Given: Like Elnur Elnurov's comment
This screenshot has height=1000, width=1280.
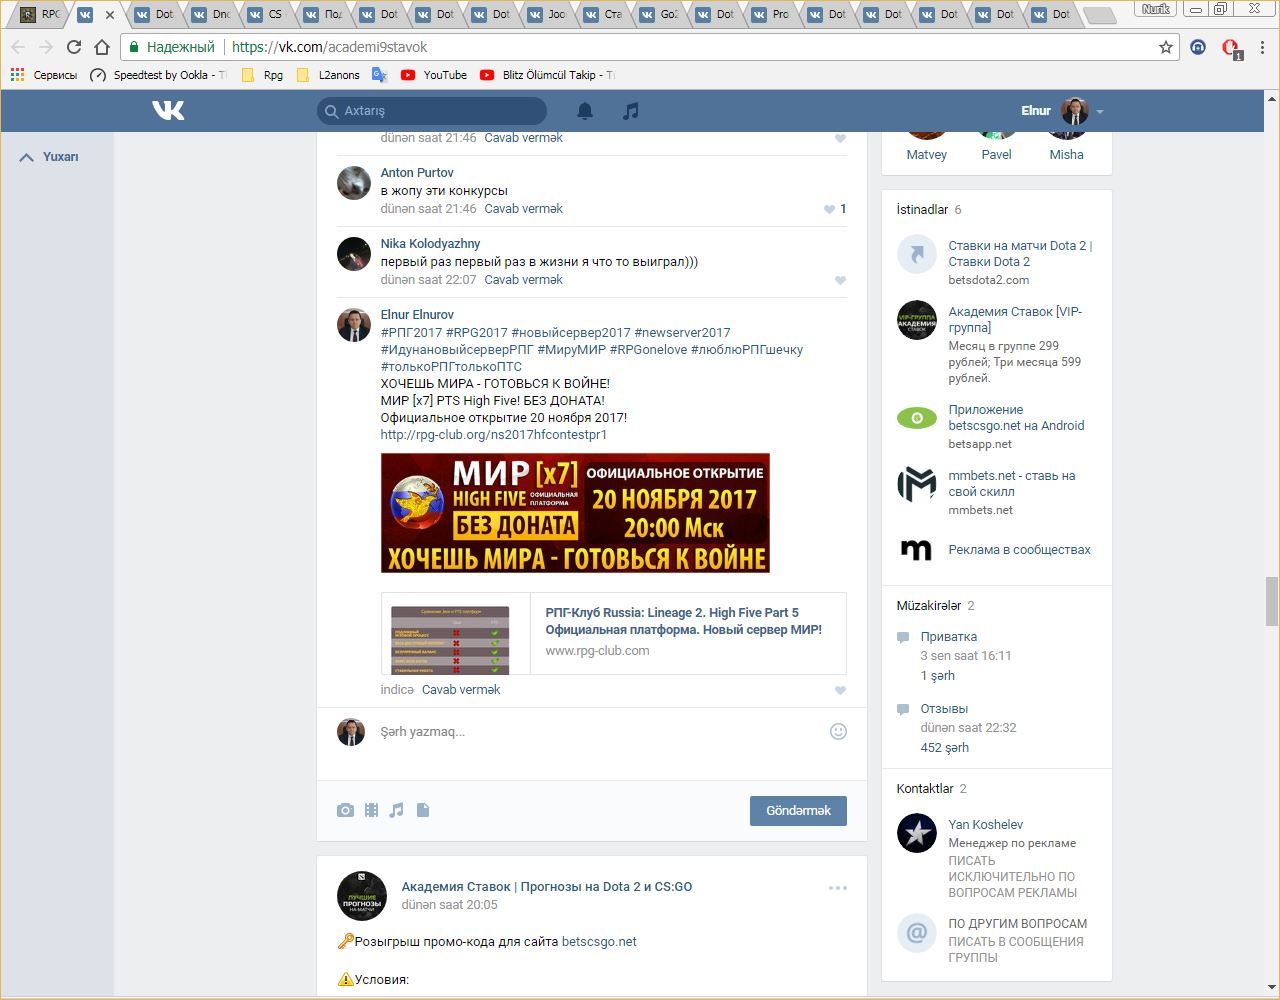Looking at the screenshot, I should click(x=840, y=690).
